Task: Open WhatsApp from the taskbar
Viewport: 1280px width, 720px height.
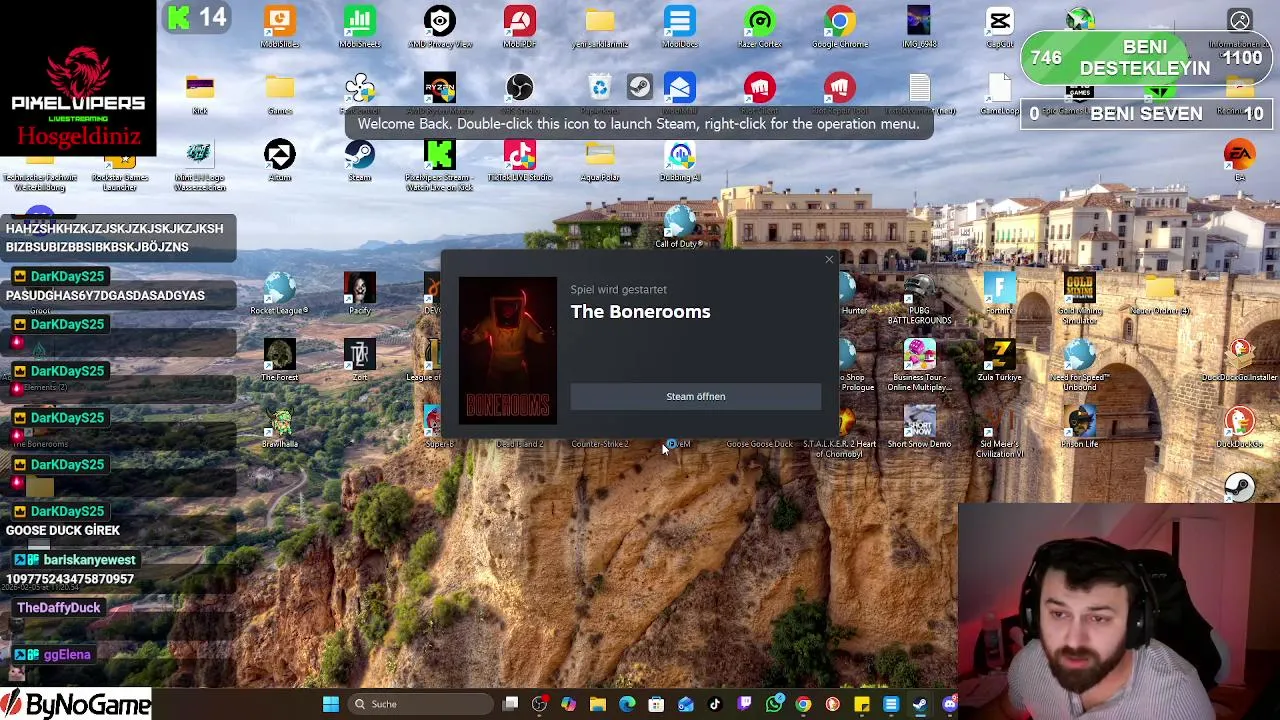Action: (x=774, y=704)
